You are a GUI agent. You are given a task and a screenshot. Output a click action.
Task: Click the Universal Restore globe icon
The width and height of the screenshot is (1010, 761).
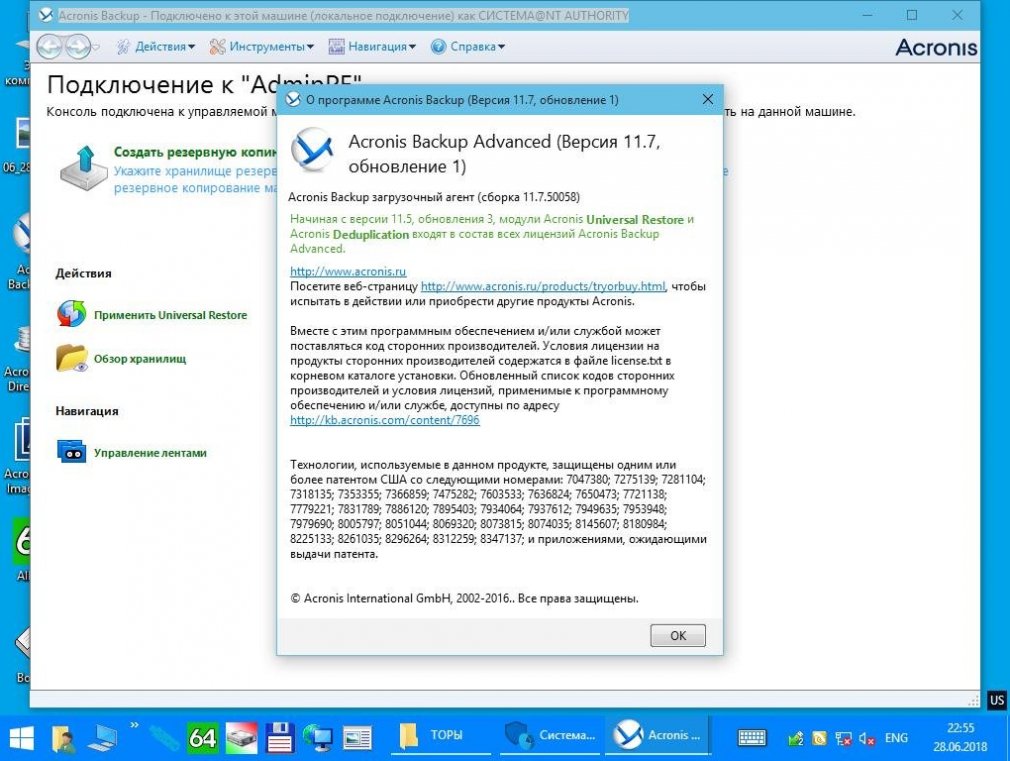(71, 314)
